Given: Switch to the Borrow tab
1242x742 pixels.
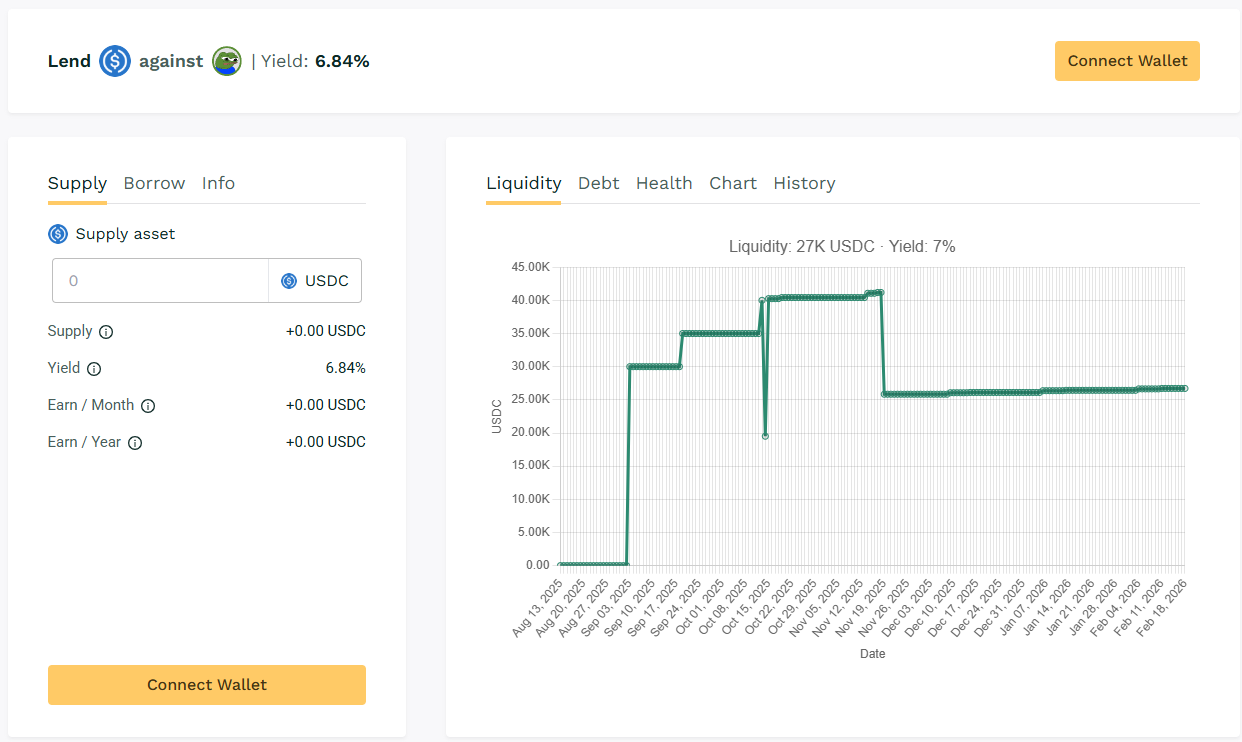Looking at the screenshot, I should [x=154, y=183].
